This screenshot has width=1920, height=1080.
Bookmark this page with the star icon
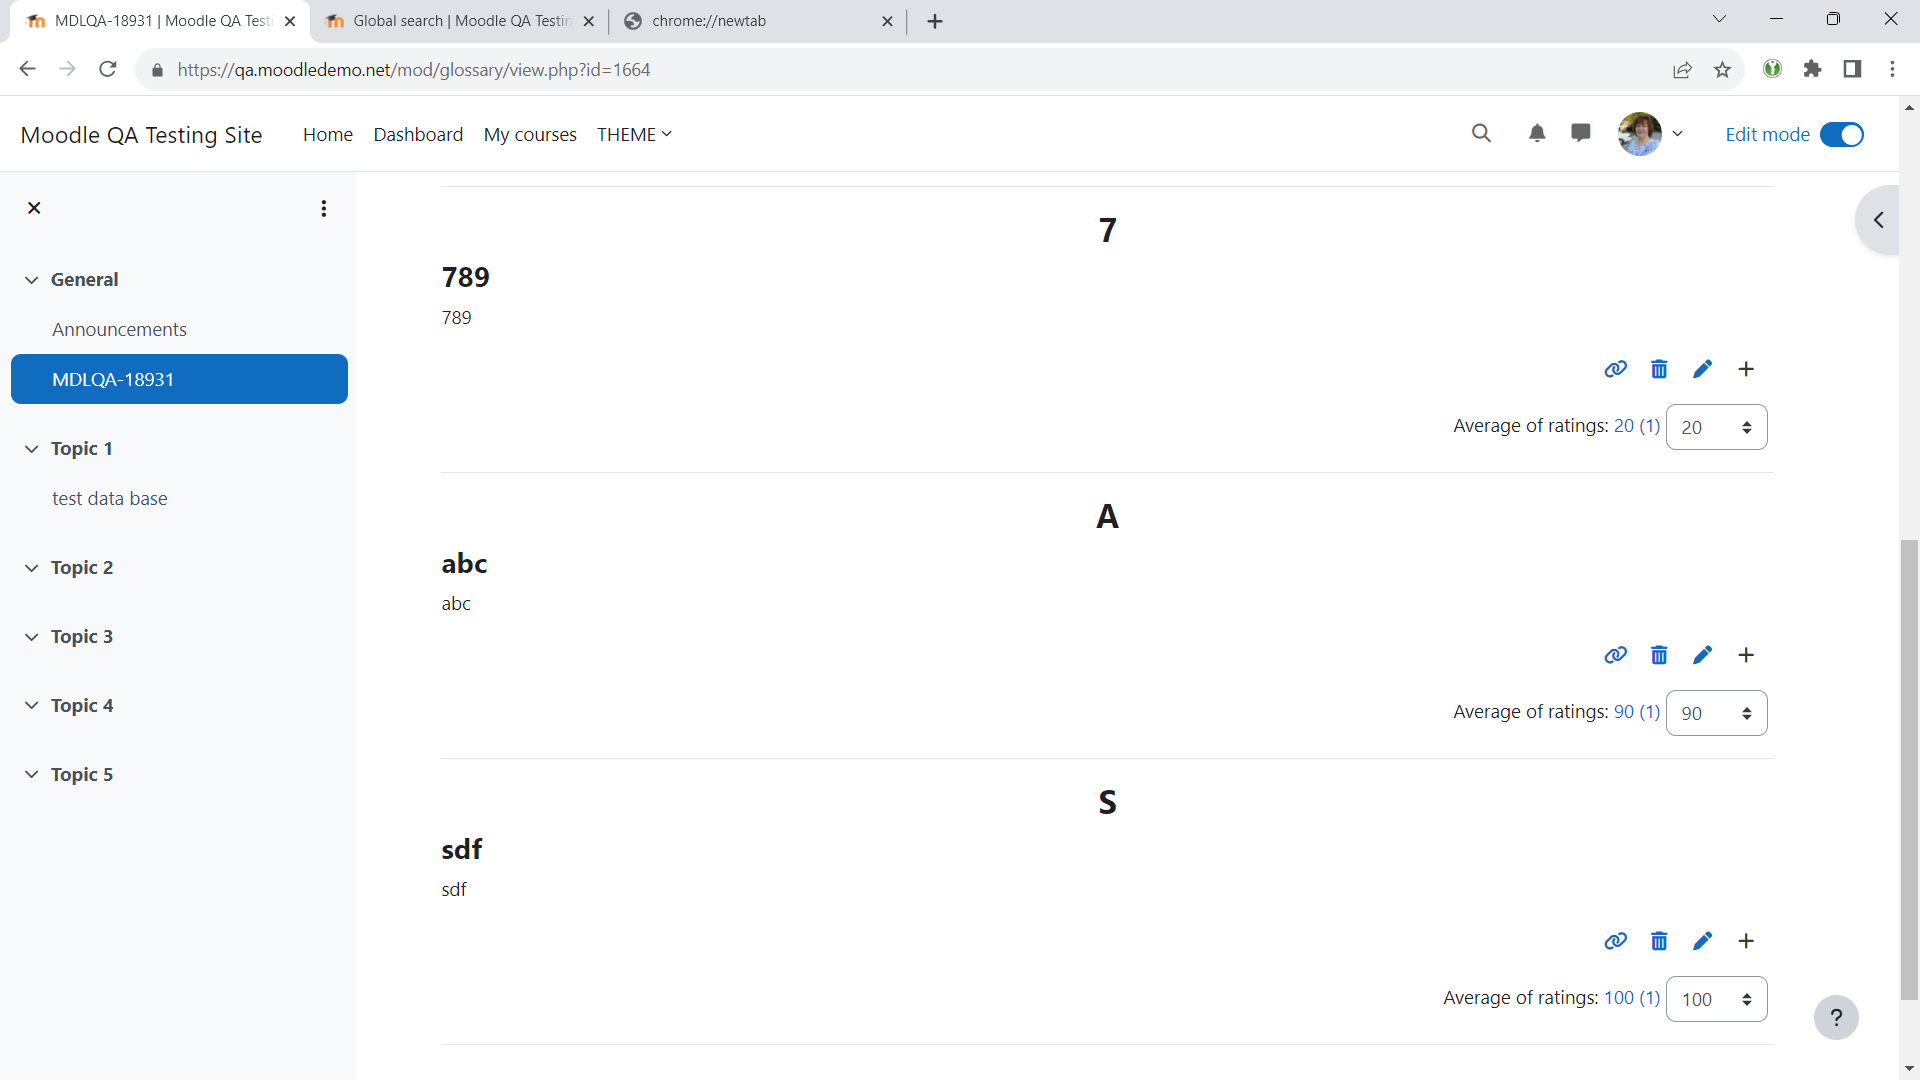click(x=1722, y=69)
